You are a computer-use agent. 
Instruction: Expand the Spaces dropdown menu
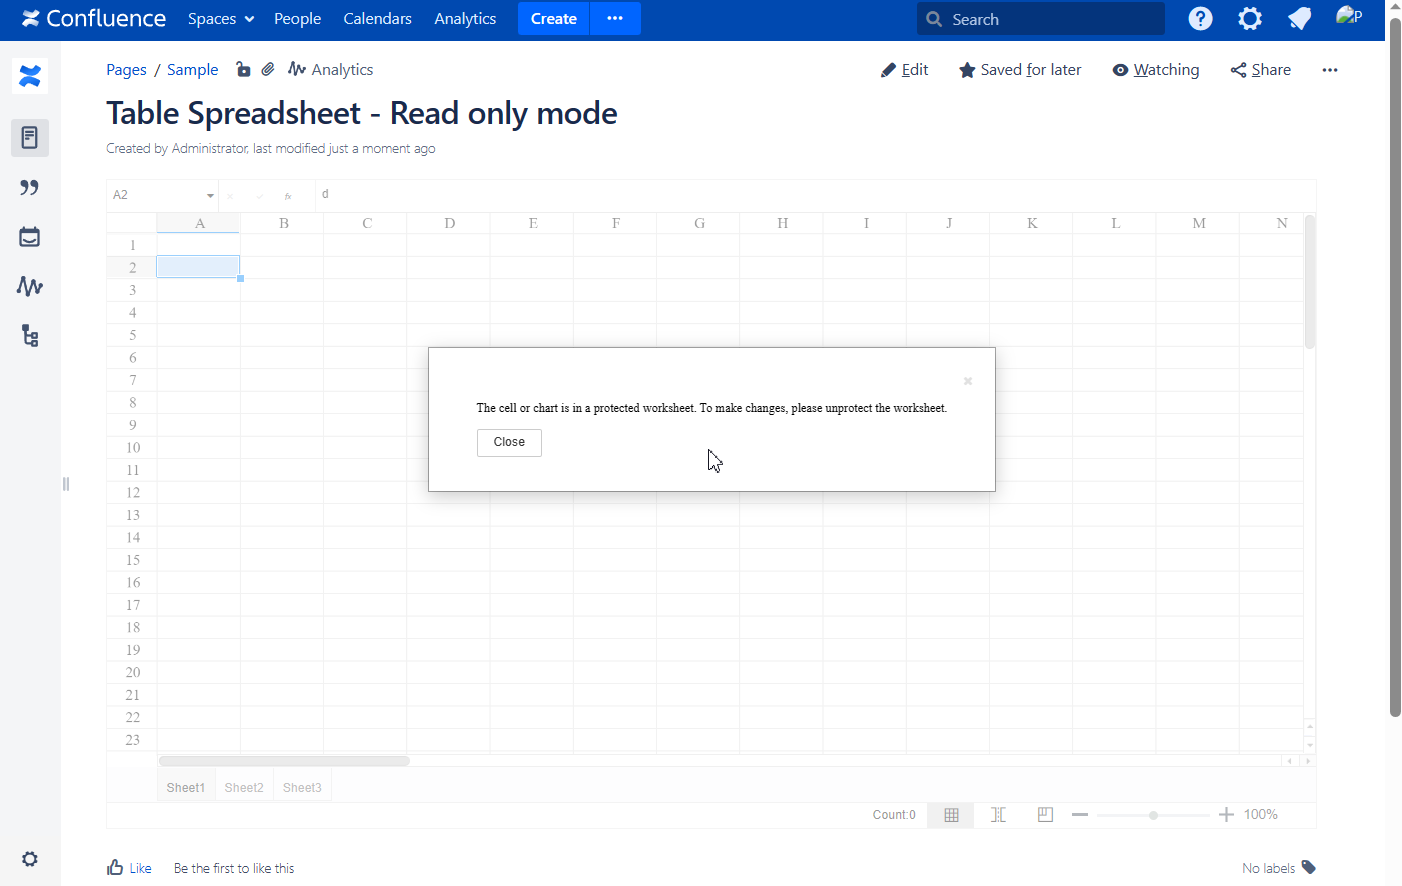(x=221, y=19)
